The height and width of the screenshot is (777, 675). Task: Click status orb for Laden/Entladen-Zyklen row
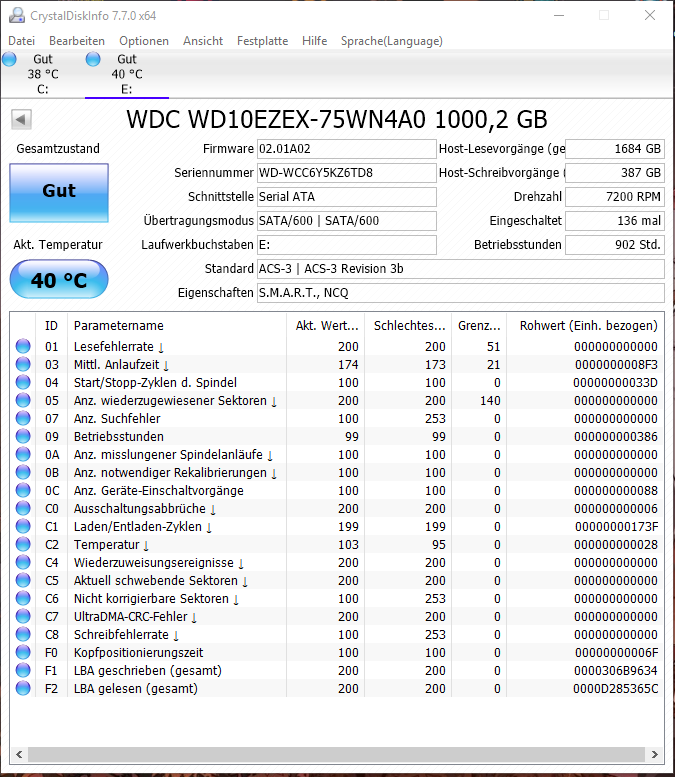[x=23, y=526]
